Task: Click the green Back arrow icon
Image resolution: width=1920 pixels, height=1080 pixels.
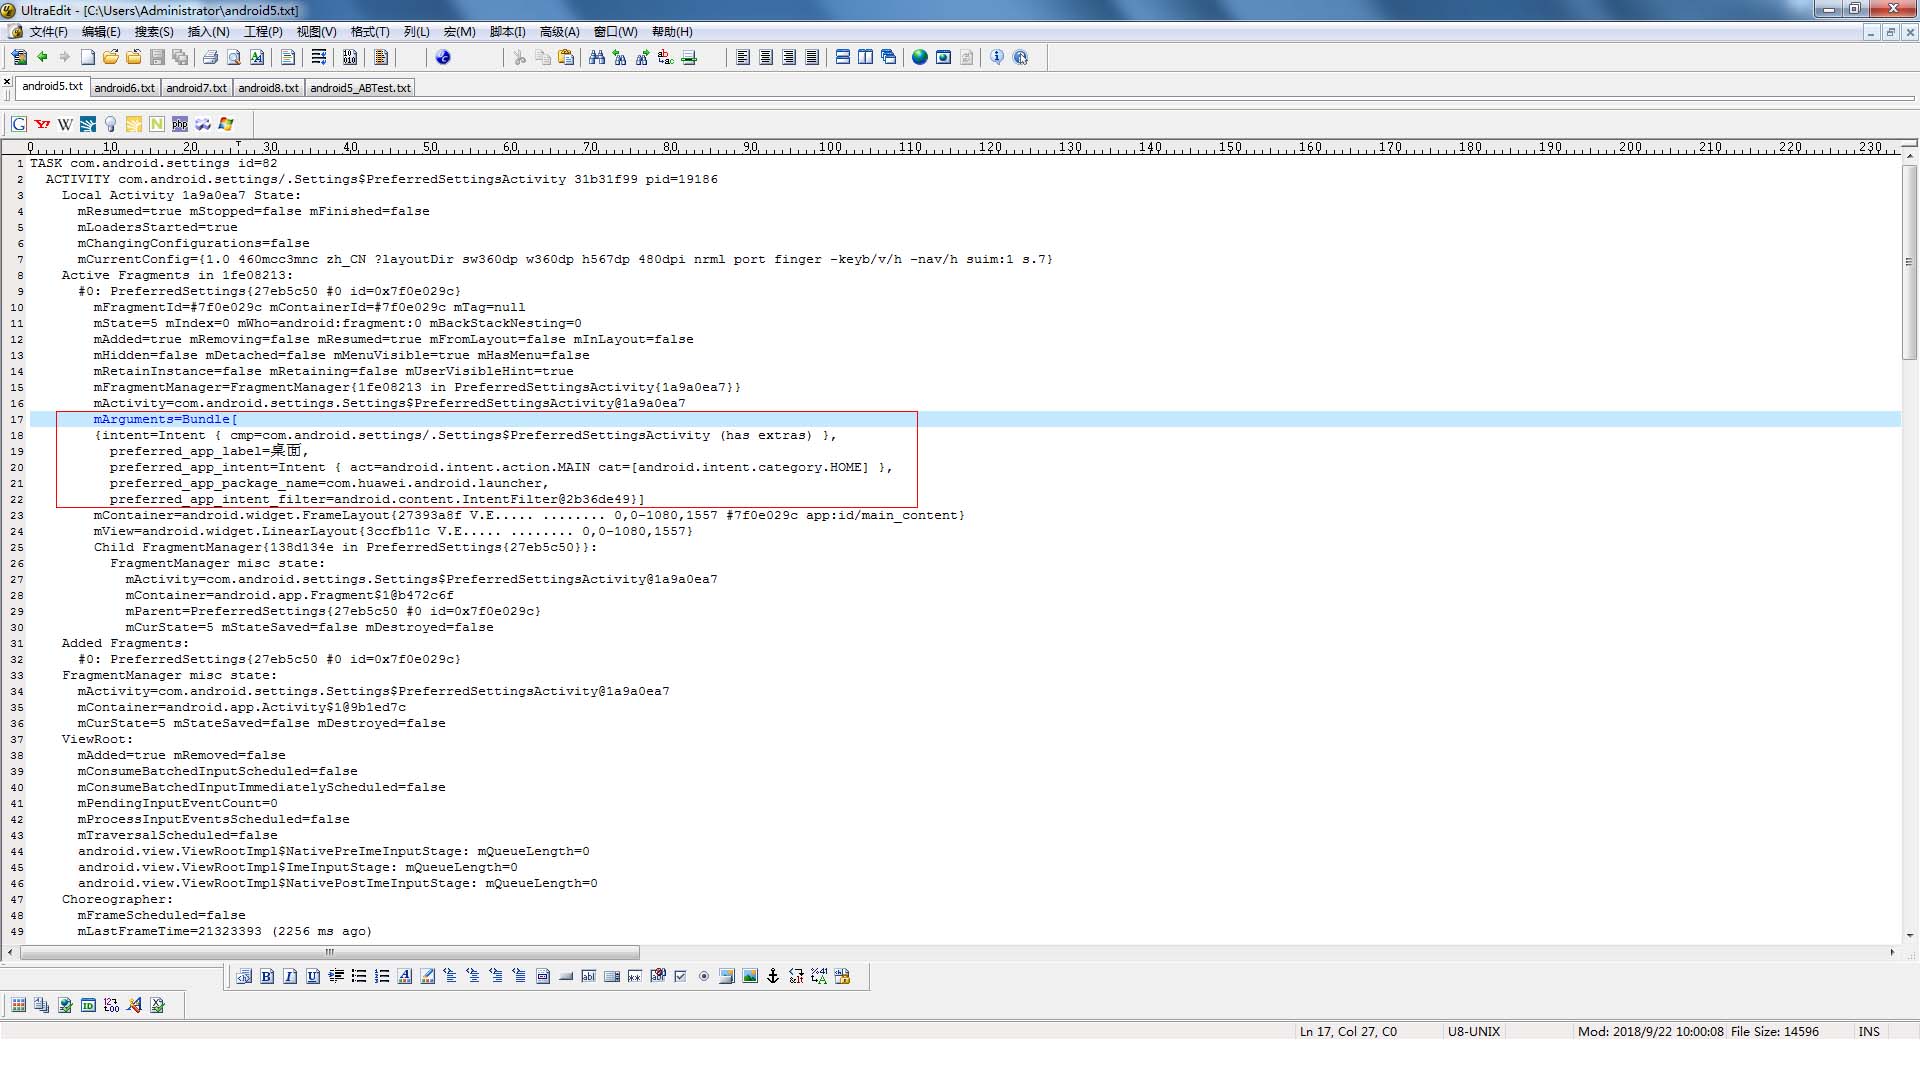Action: [x=42, y=57]
